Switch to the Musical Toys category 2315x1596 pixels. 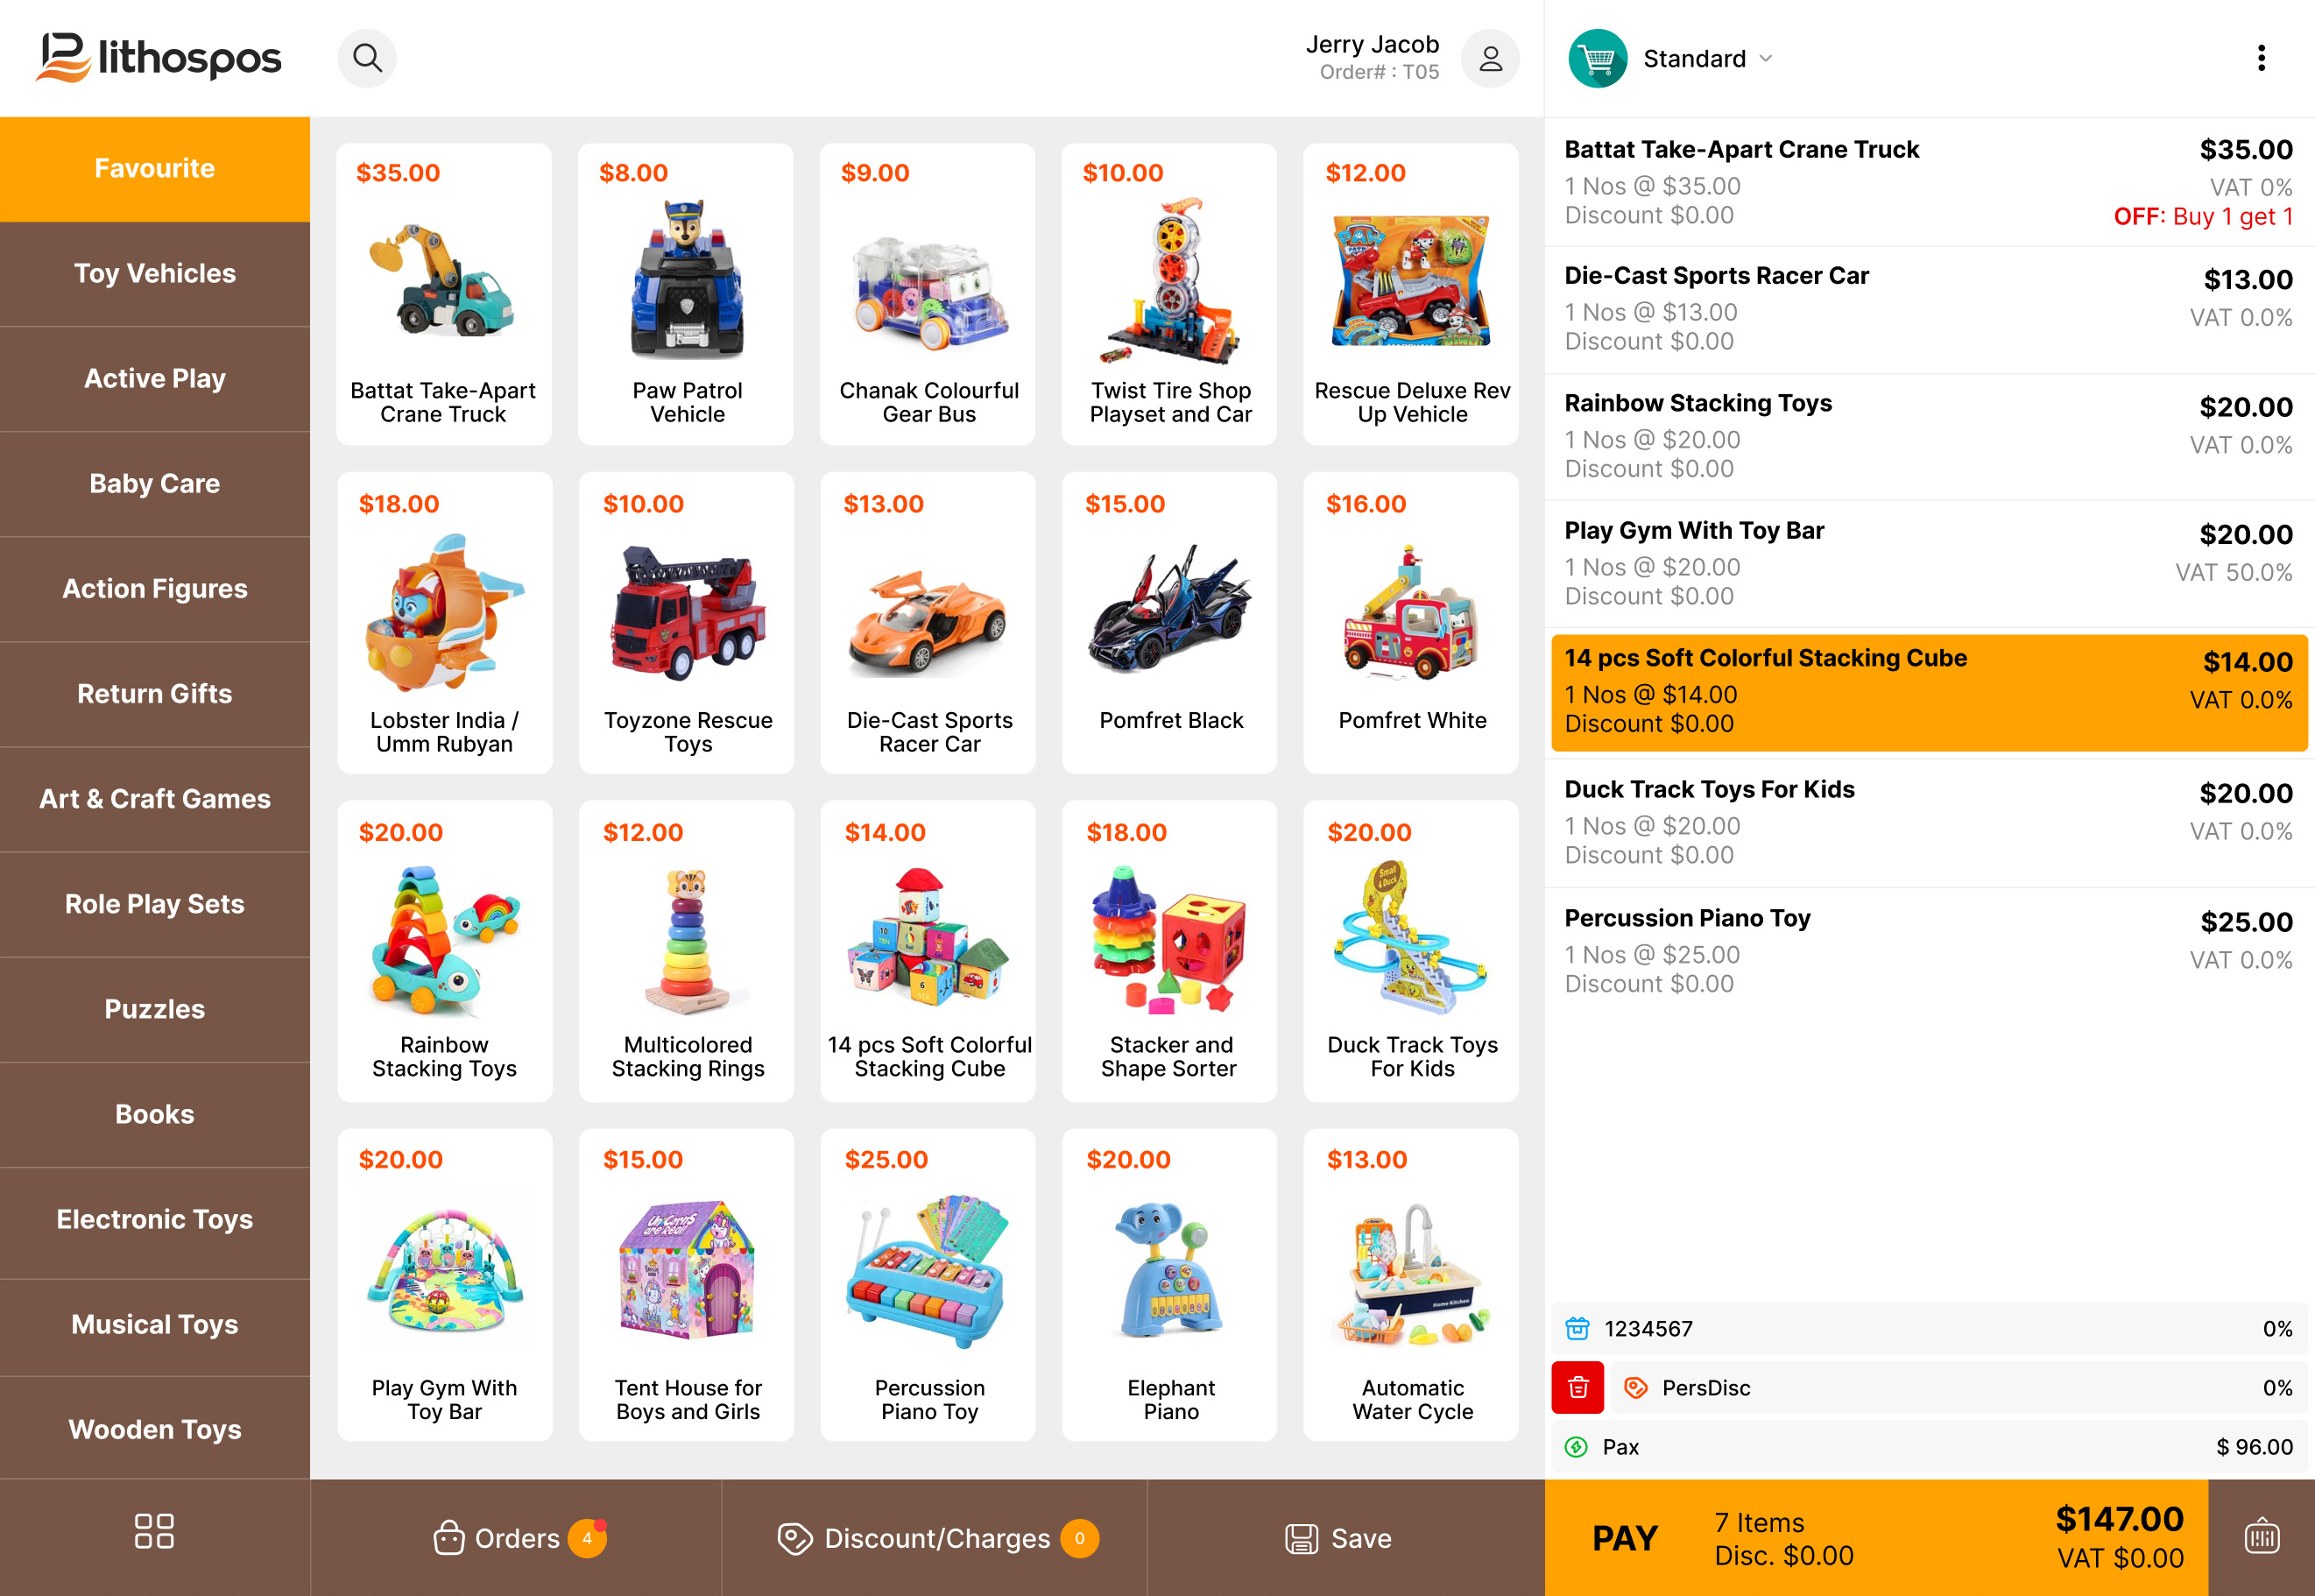[154, 1324]
